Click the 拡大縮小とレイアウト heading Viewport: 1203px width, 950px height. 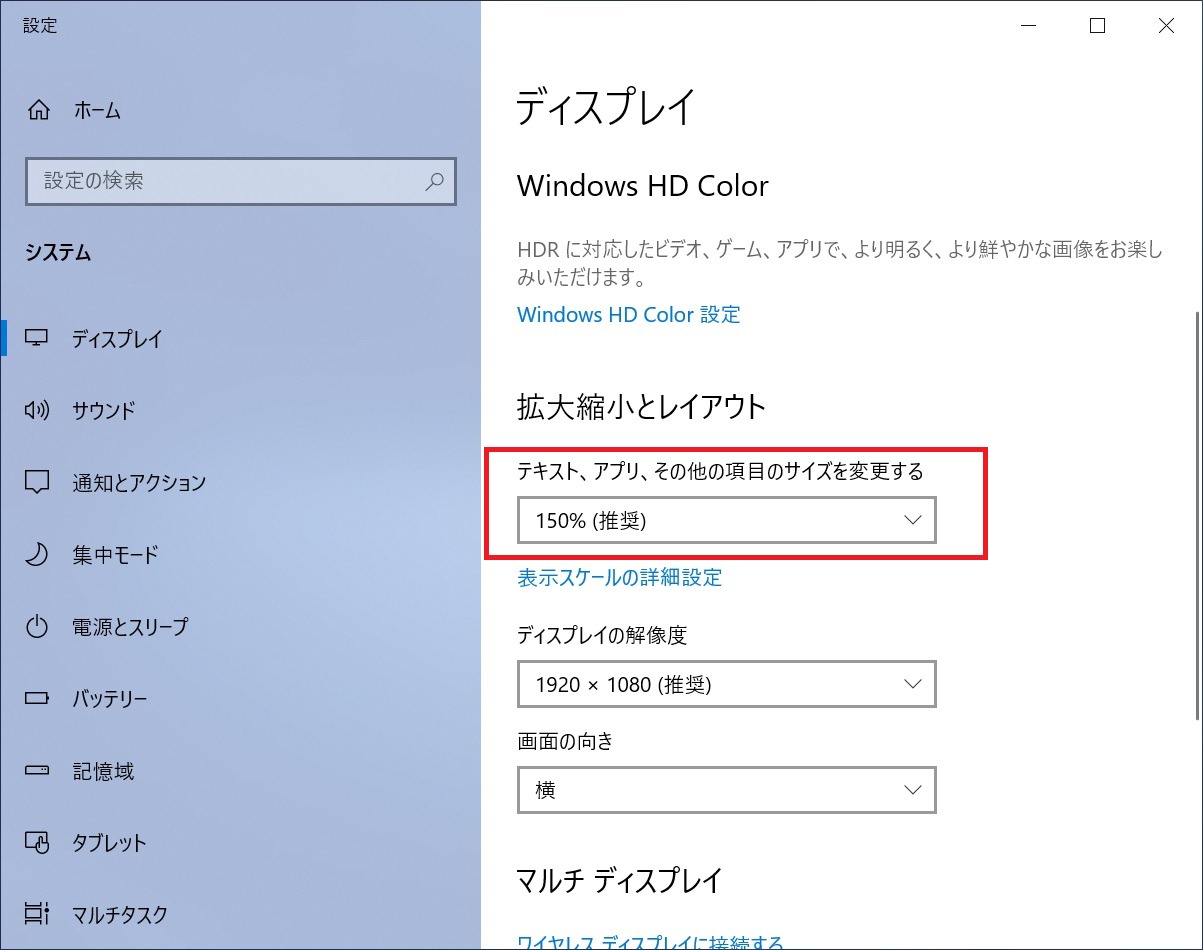click(641, 407)
